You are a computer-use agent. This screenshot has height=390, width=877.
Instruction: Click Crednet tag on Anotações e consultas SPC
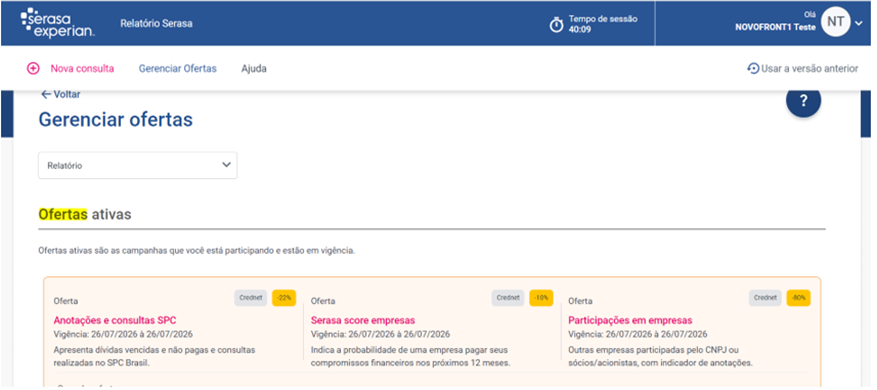[251, 298]
